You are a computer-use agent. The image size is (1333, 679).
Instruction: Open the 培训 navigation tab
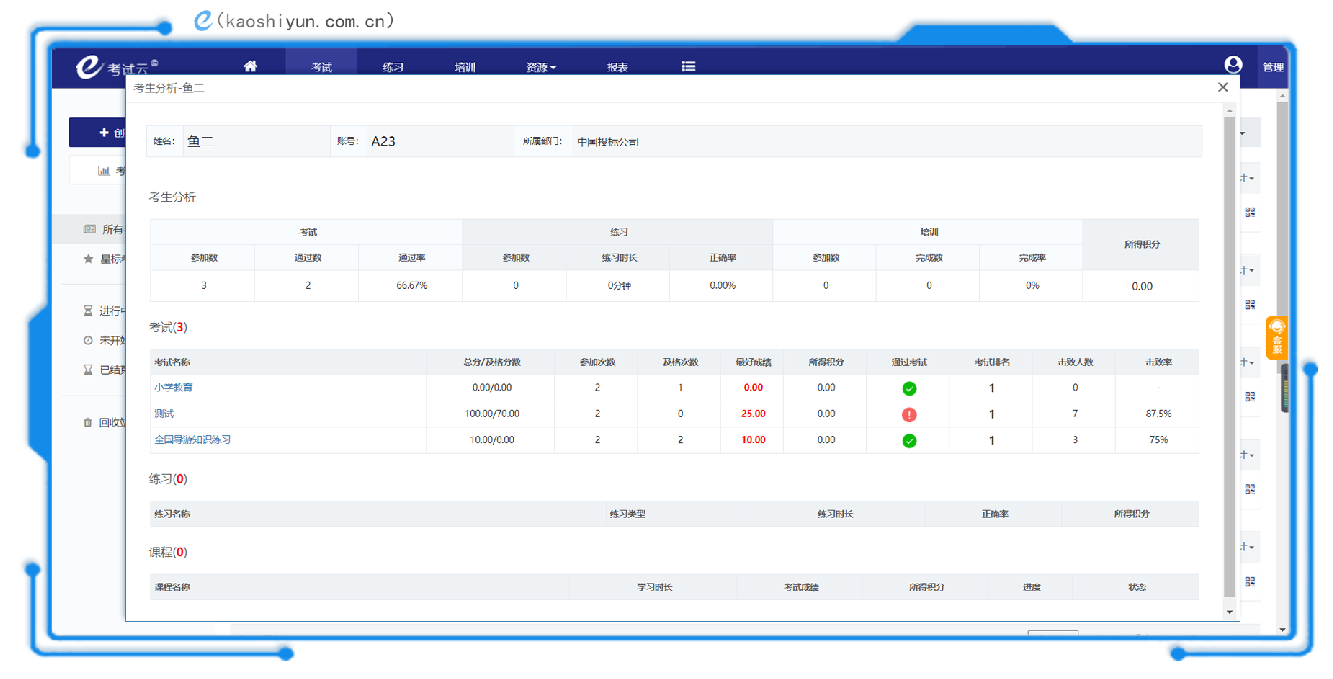[465, 68]
